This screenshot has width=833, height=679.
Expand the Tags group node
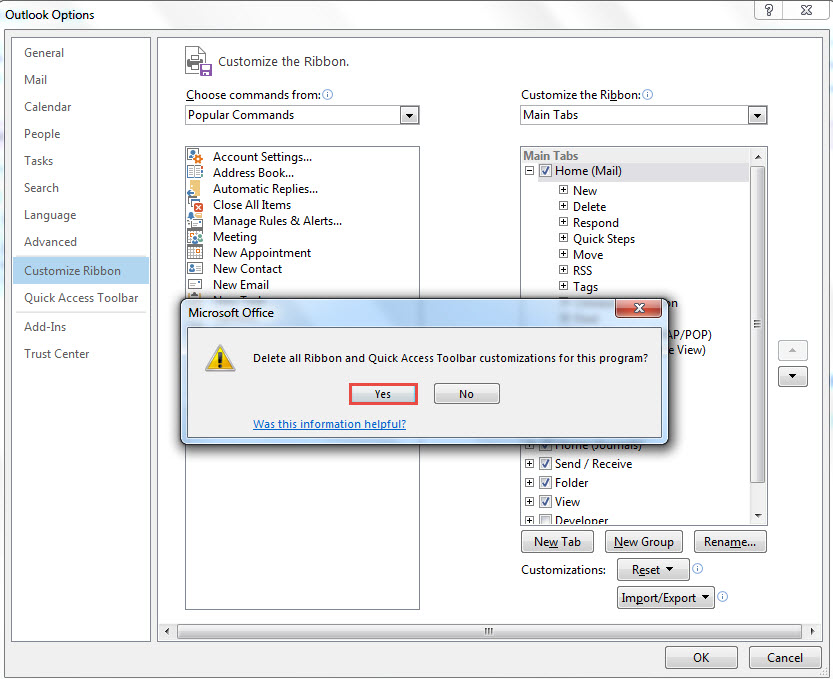[563, 286]
